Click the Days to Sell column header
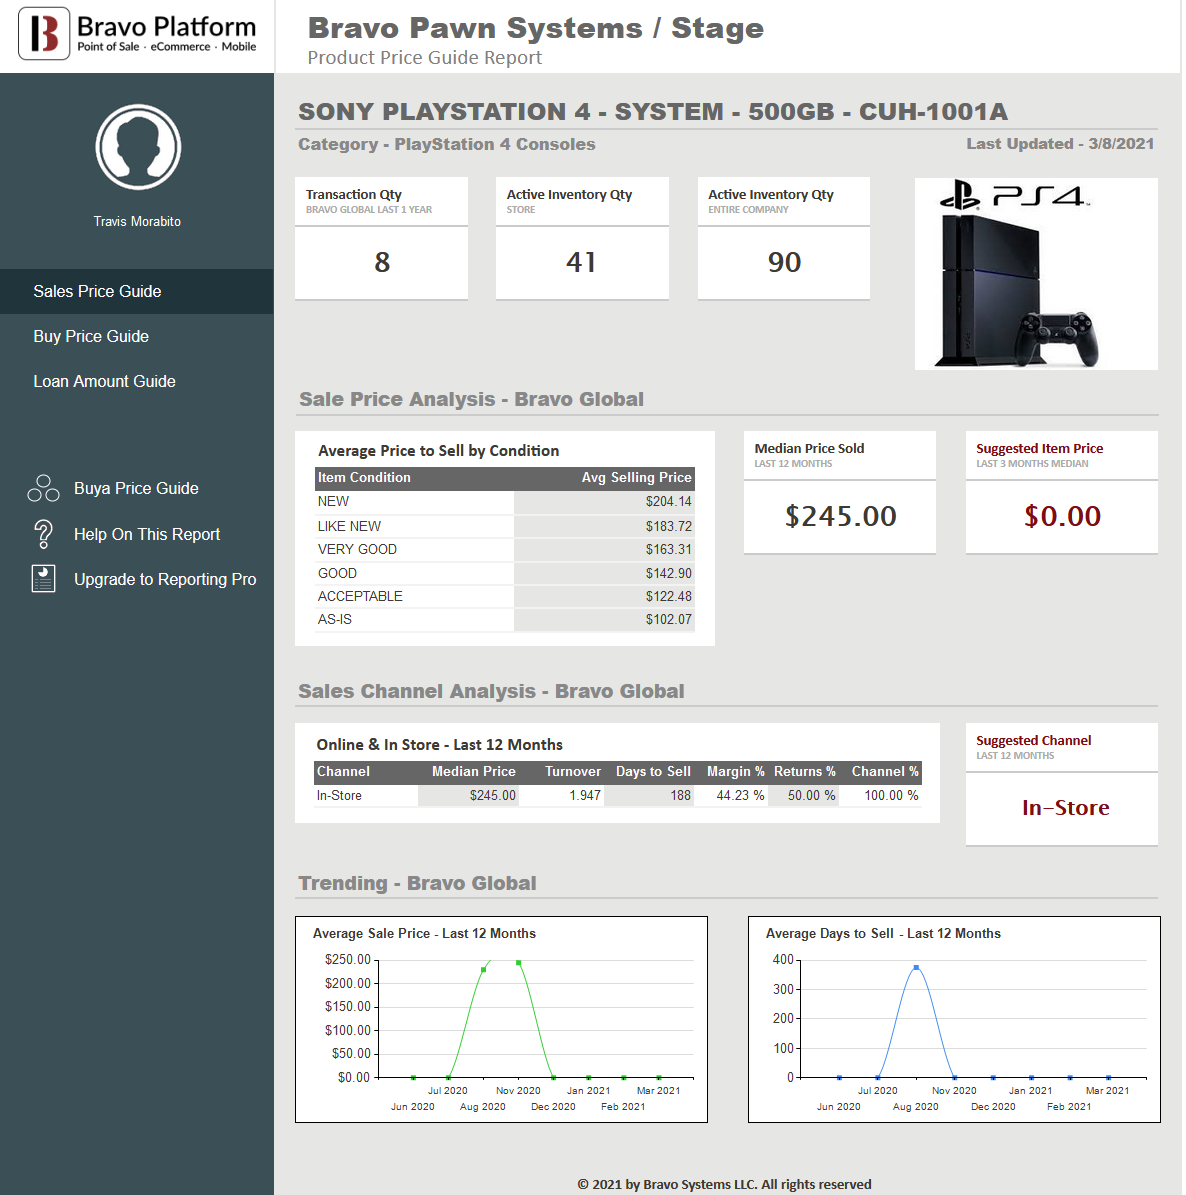1186x1195 pixels. [653, 771]
